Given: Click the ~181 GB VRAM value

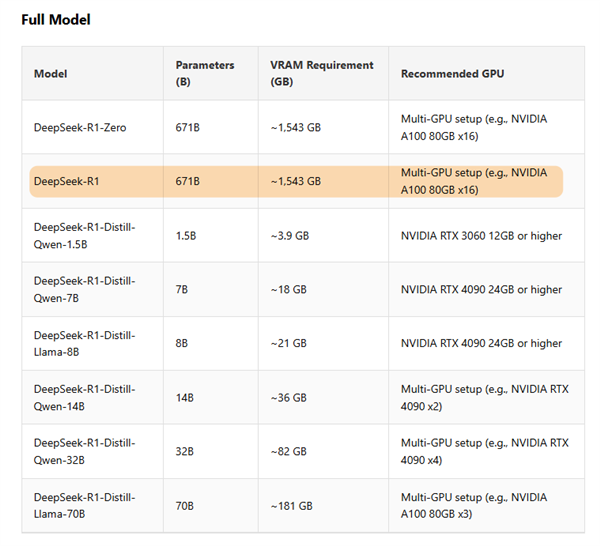Looking at the screenshot, I should pos(291,506).
